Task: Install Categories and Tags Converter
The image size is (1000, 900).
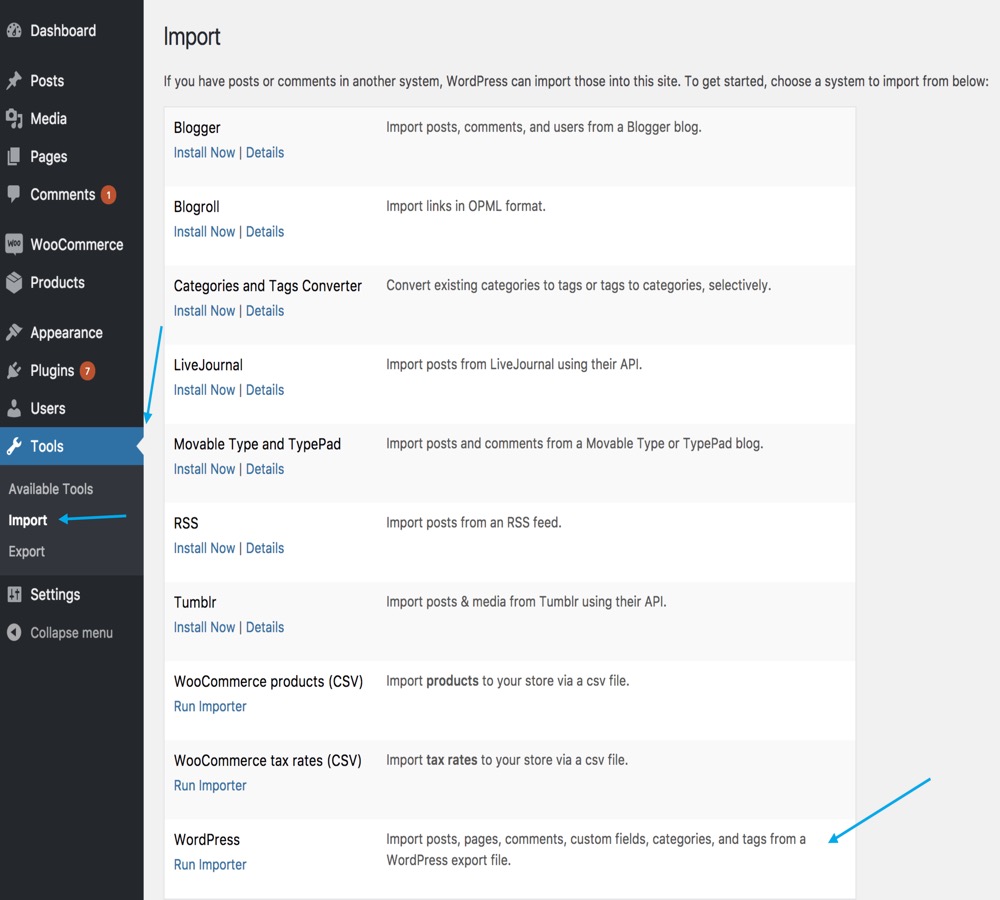Action: [x=204, y=311]
